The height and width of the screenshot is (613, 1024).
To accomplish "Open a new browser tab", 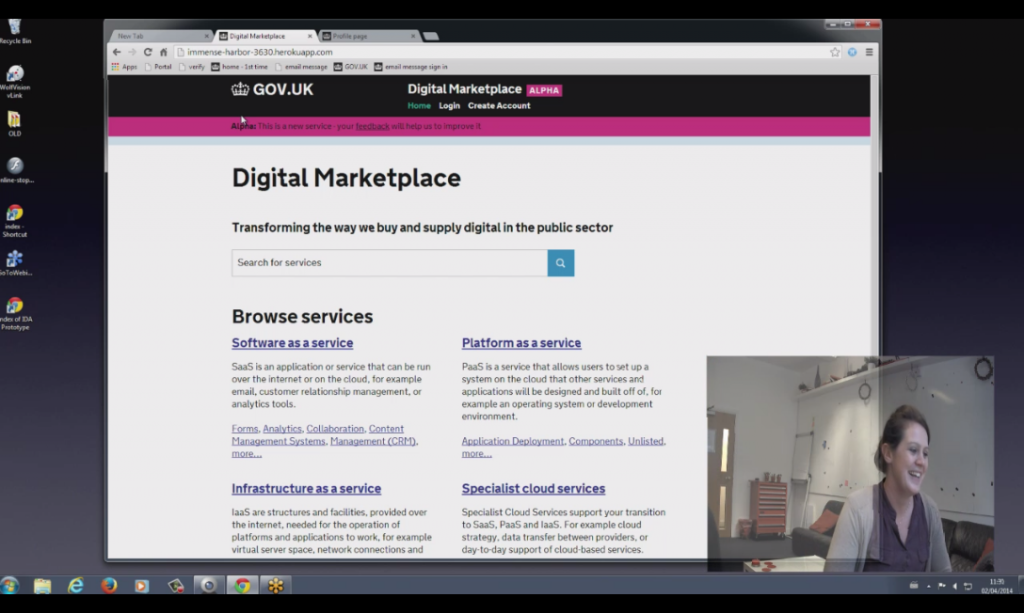I will tap(431, 37).
